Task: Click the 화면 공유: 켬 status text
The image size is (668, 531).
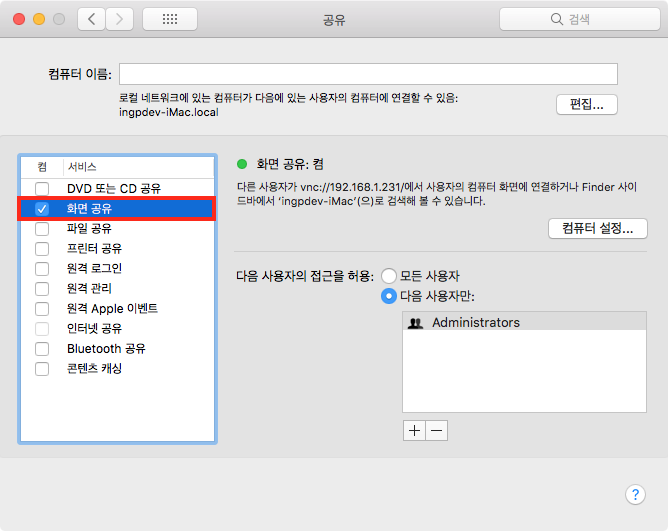Action: click(290, 164)
